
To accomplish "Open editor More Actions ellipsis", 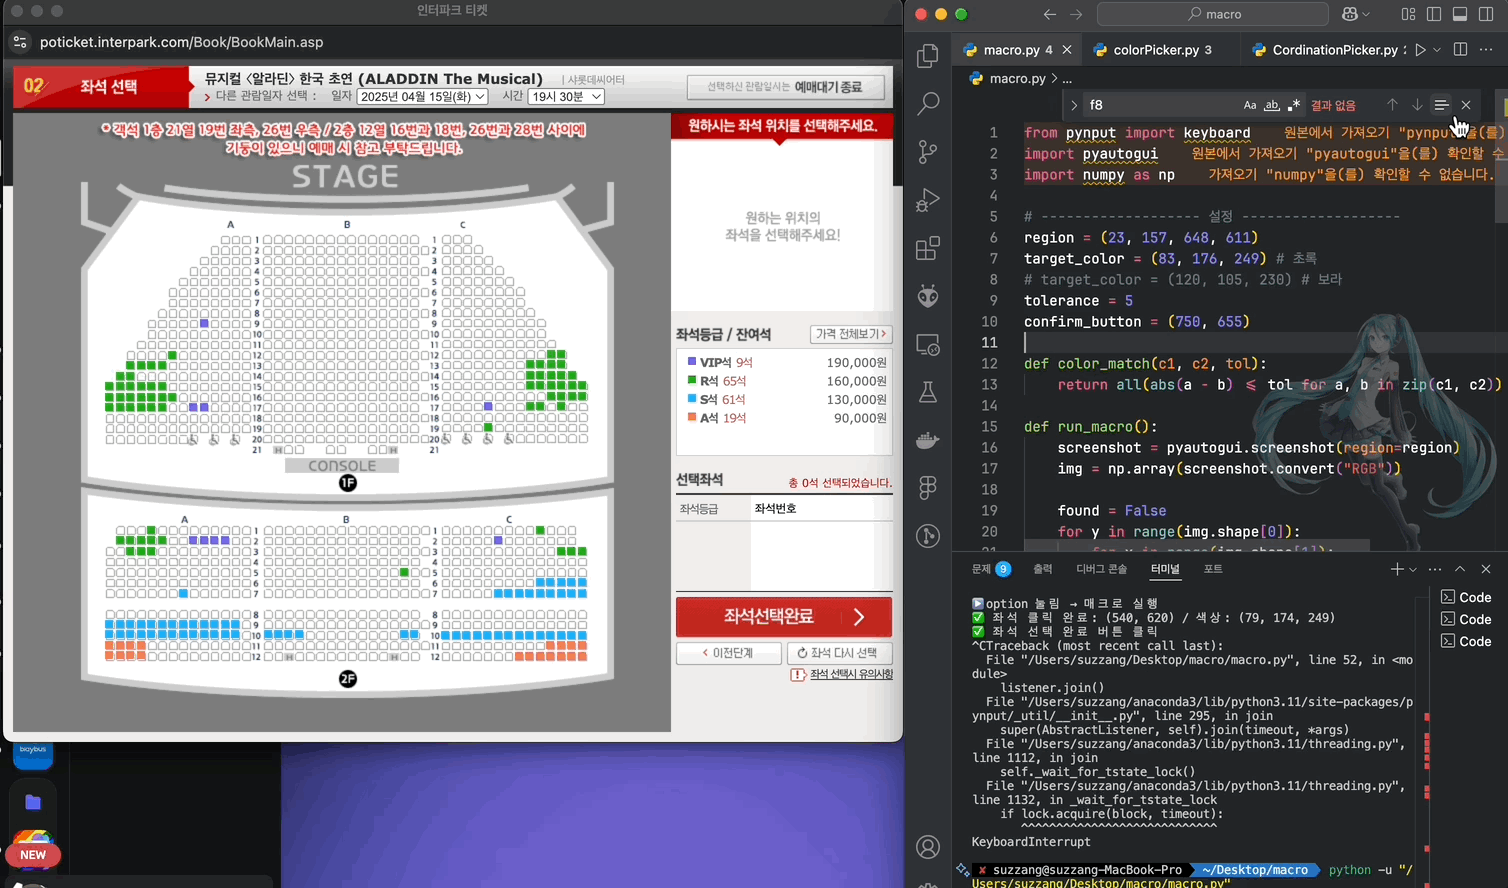I will (x=1486, y=50).
